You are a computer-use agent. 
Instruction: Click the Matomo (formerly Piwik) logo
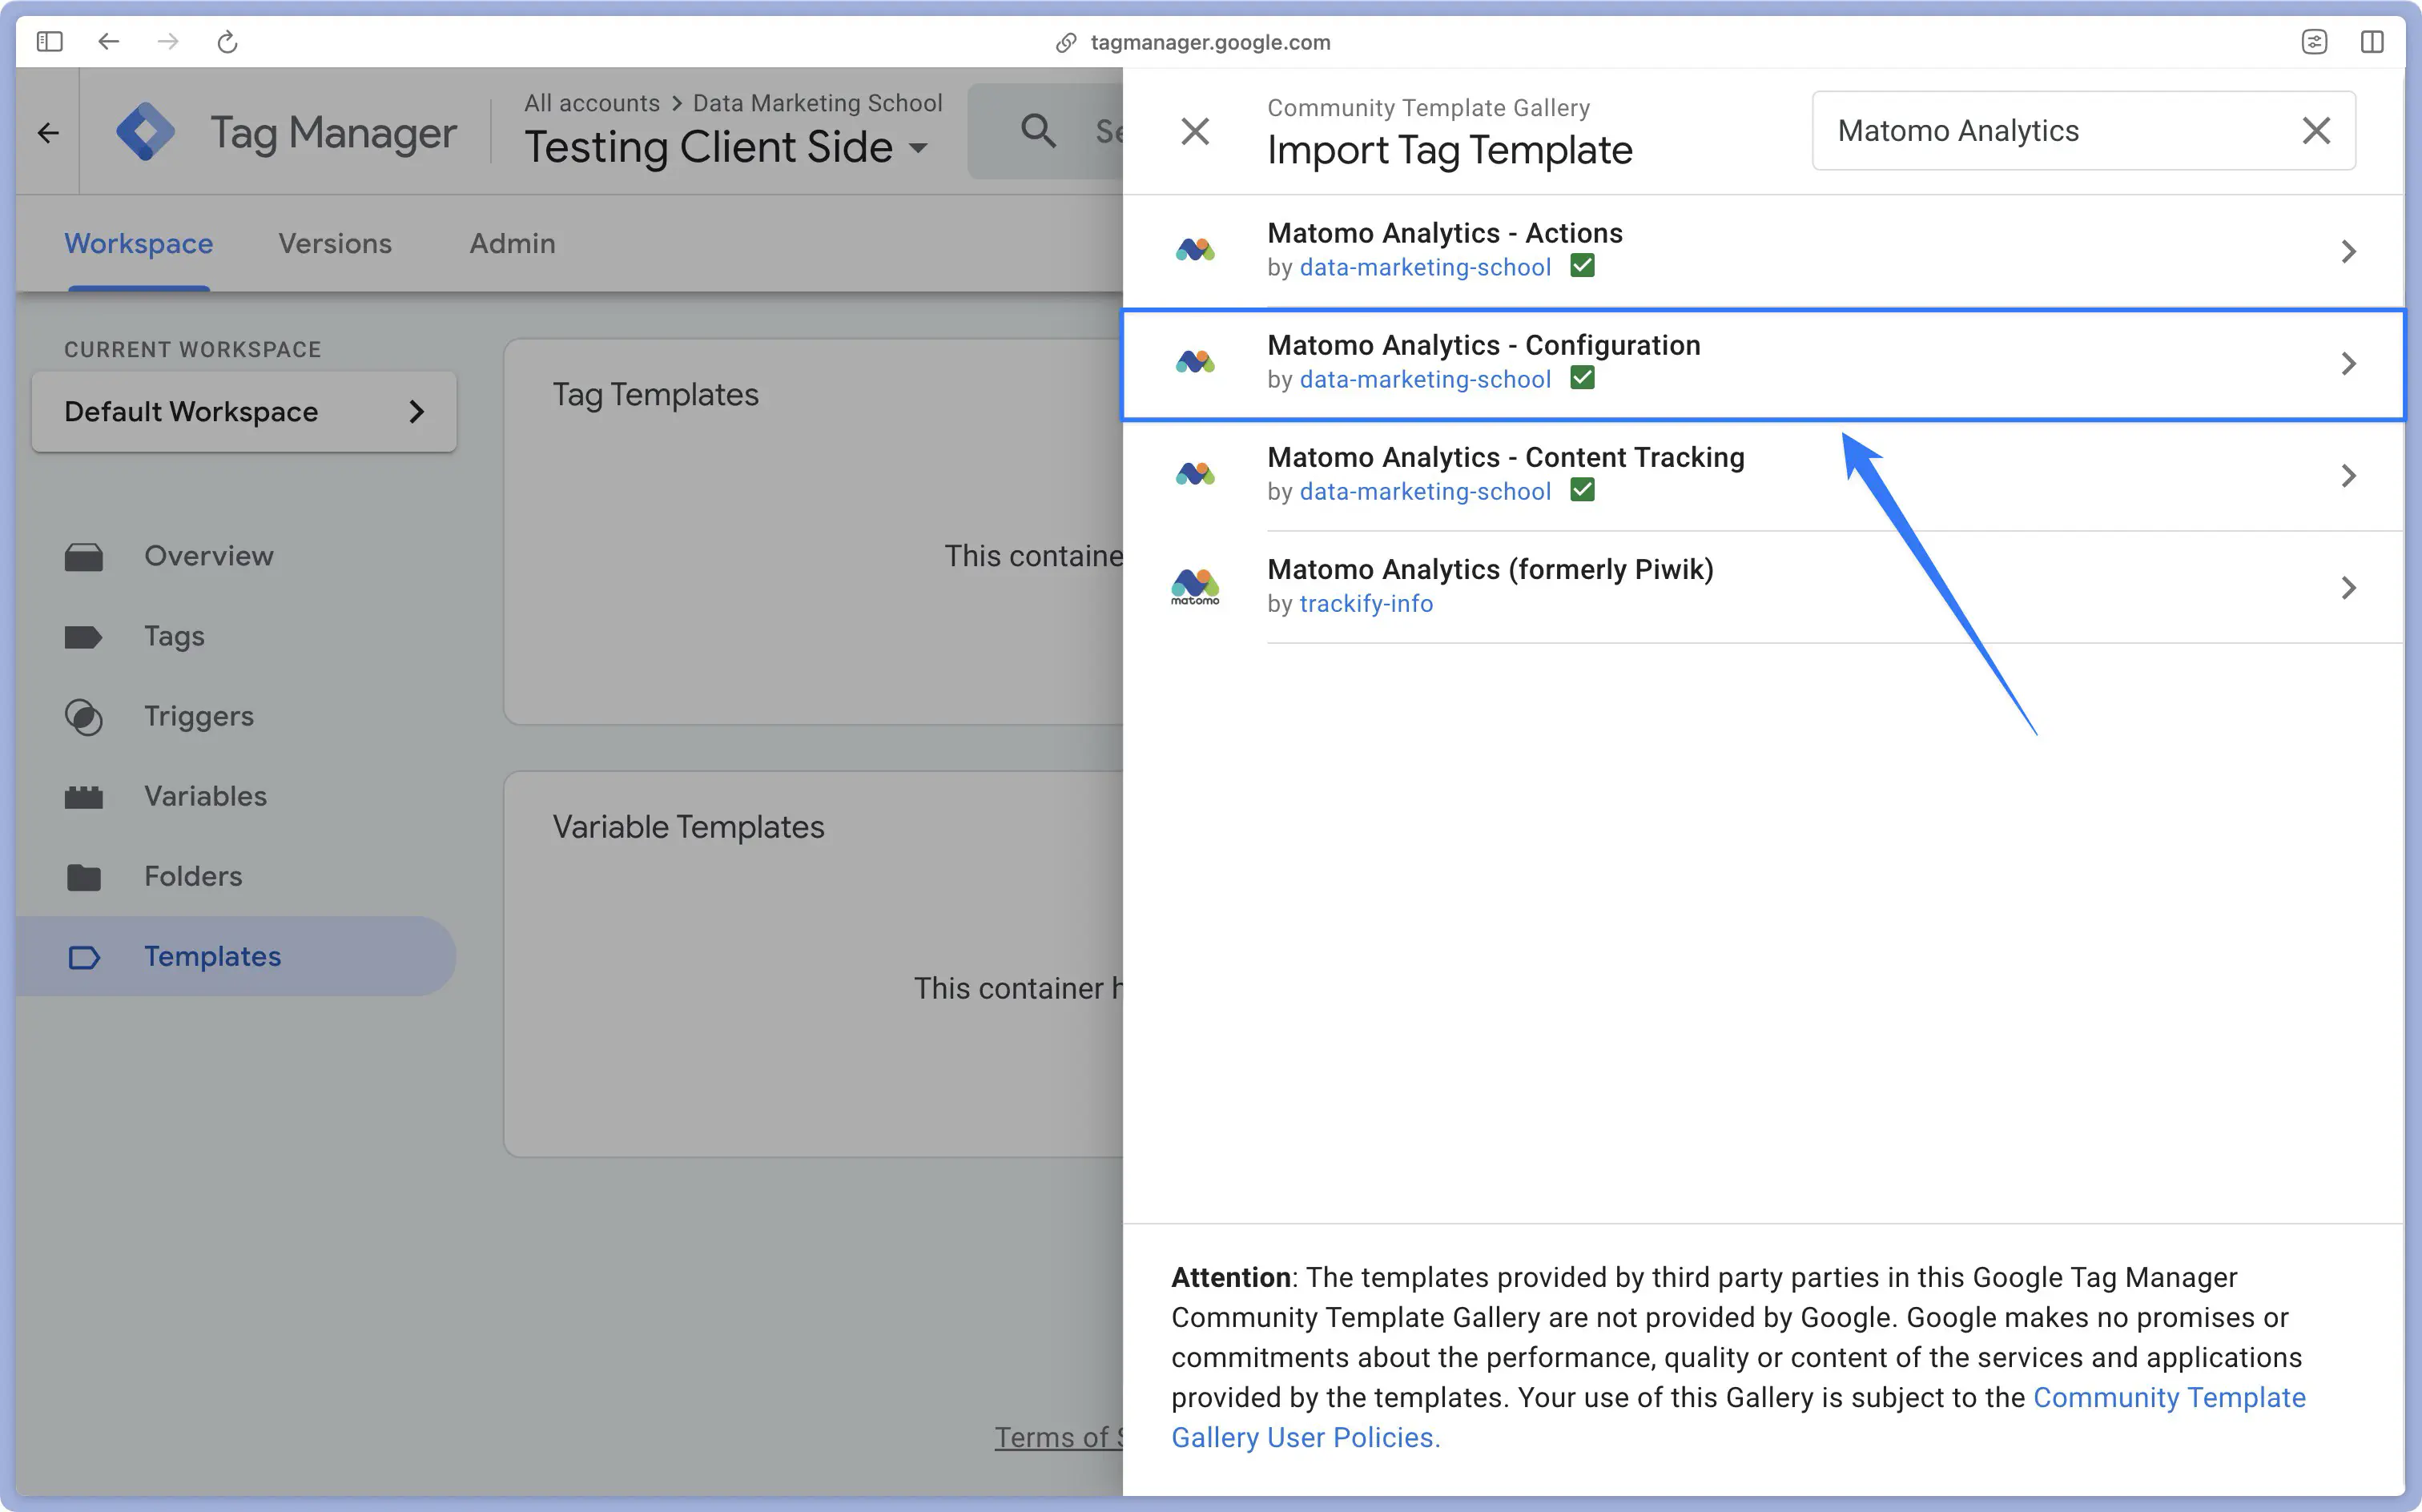[1195, 586]
